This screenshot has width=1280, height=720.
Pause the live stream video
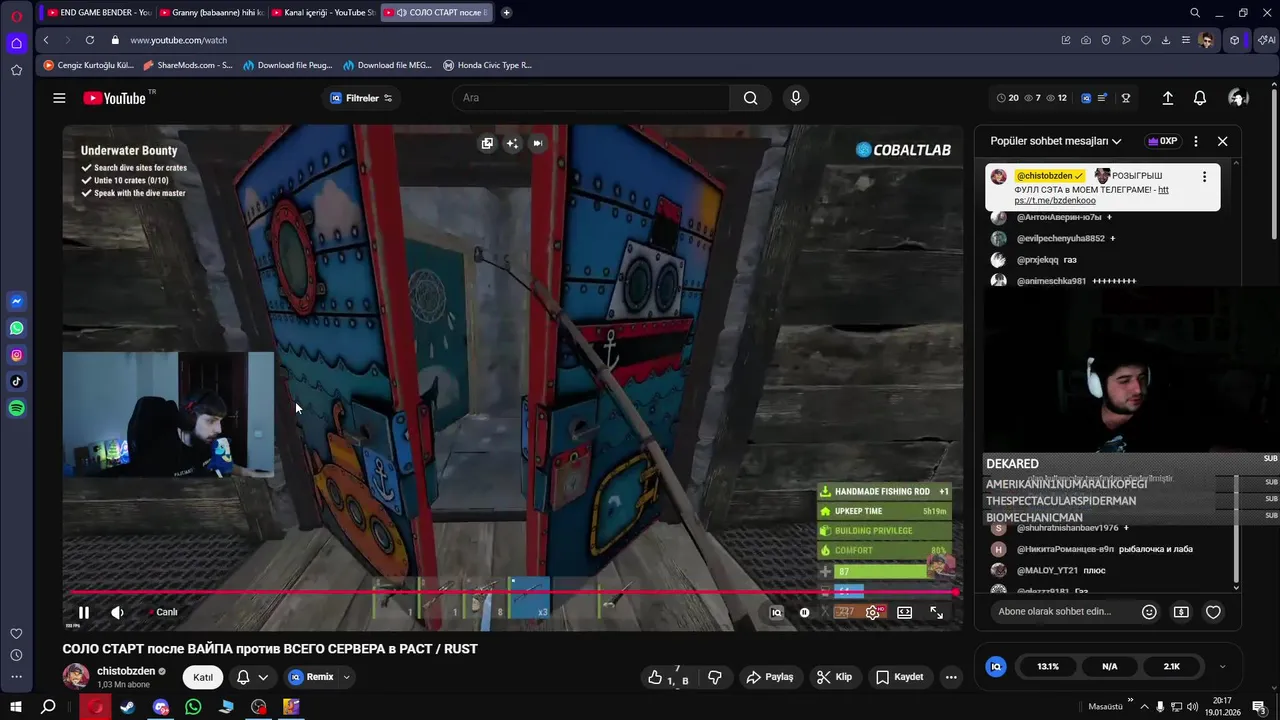click(x=84, y=613)
